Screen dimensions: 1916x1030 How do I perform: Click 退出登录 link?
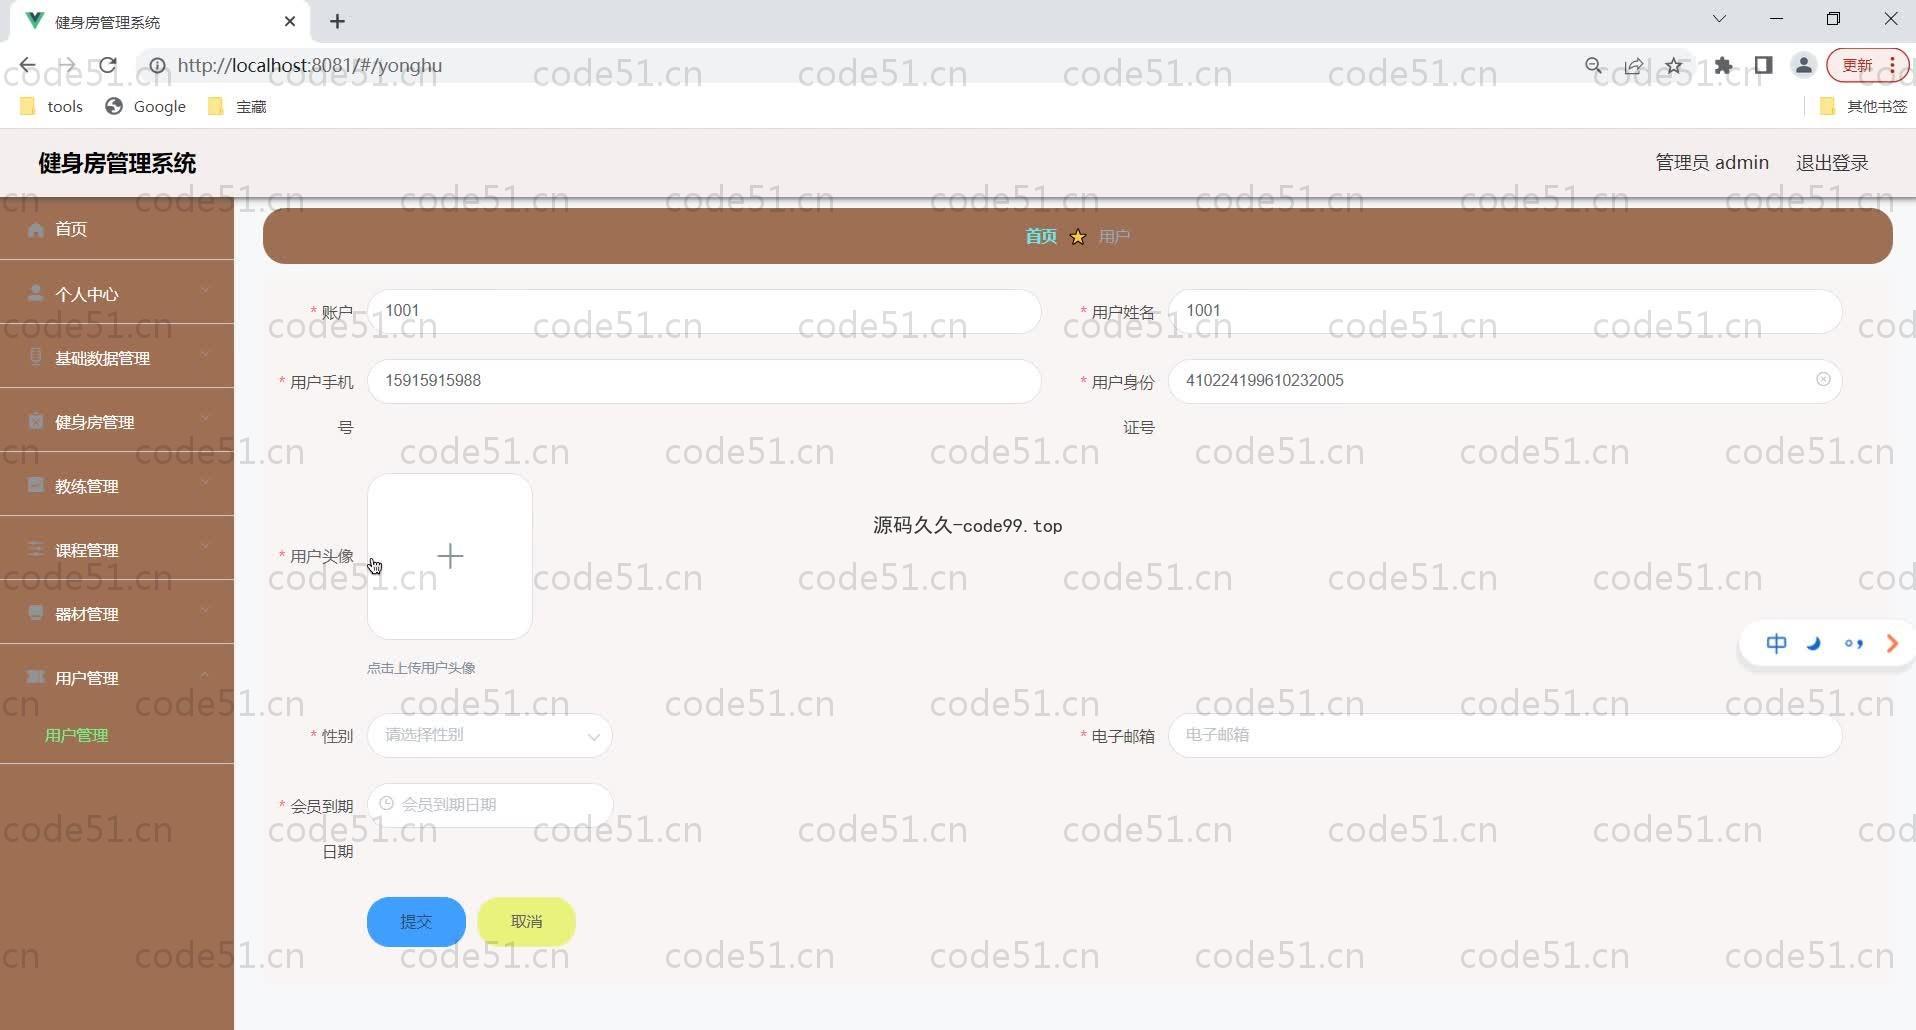coord(1832,162)
